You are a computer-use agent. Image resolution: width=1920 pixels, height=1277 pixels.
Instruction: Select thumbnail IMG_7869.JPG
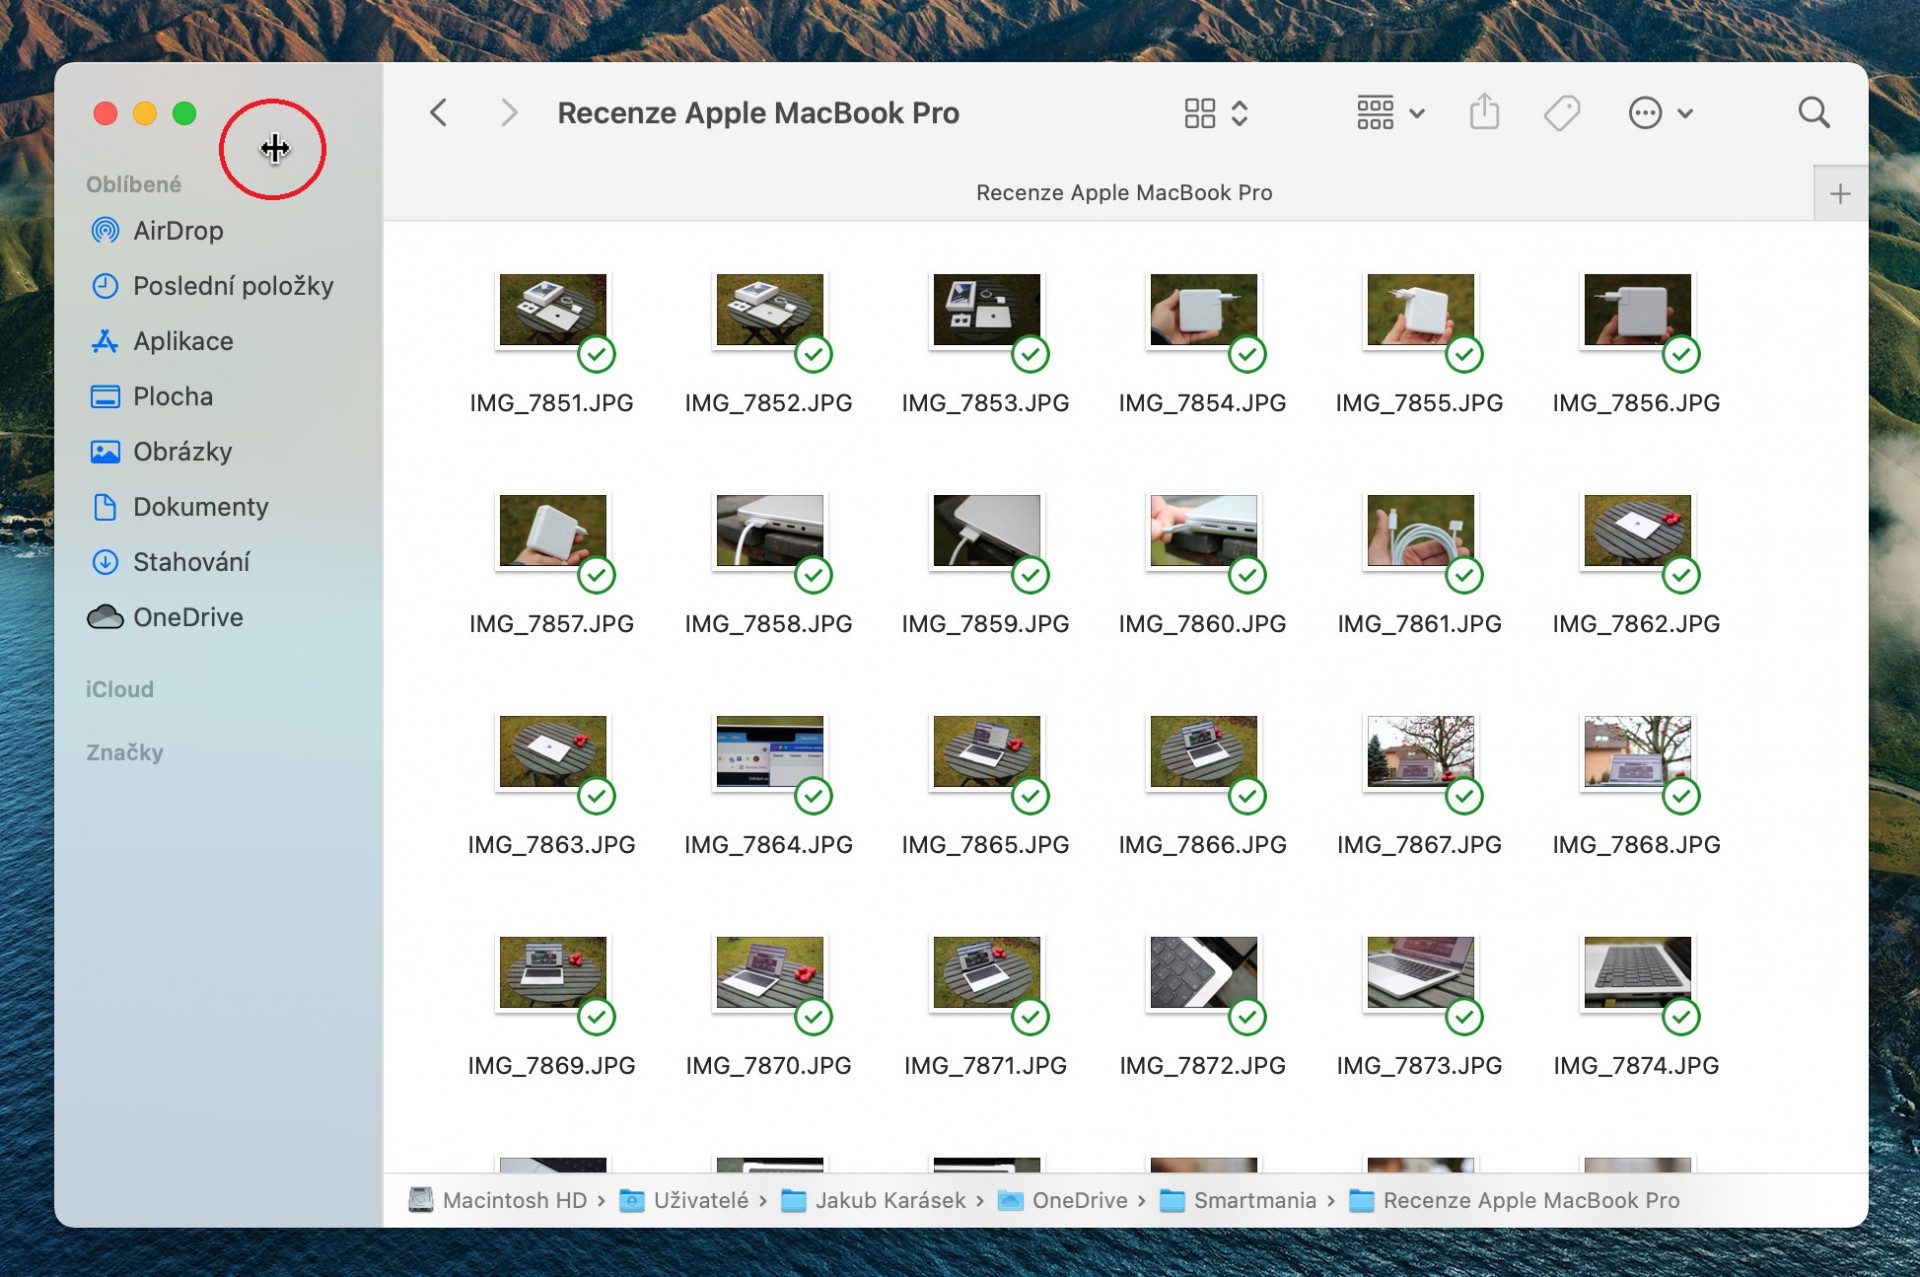(x=552, y=972)
